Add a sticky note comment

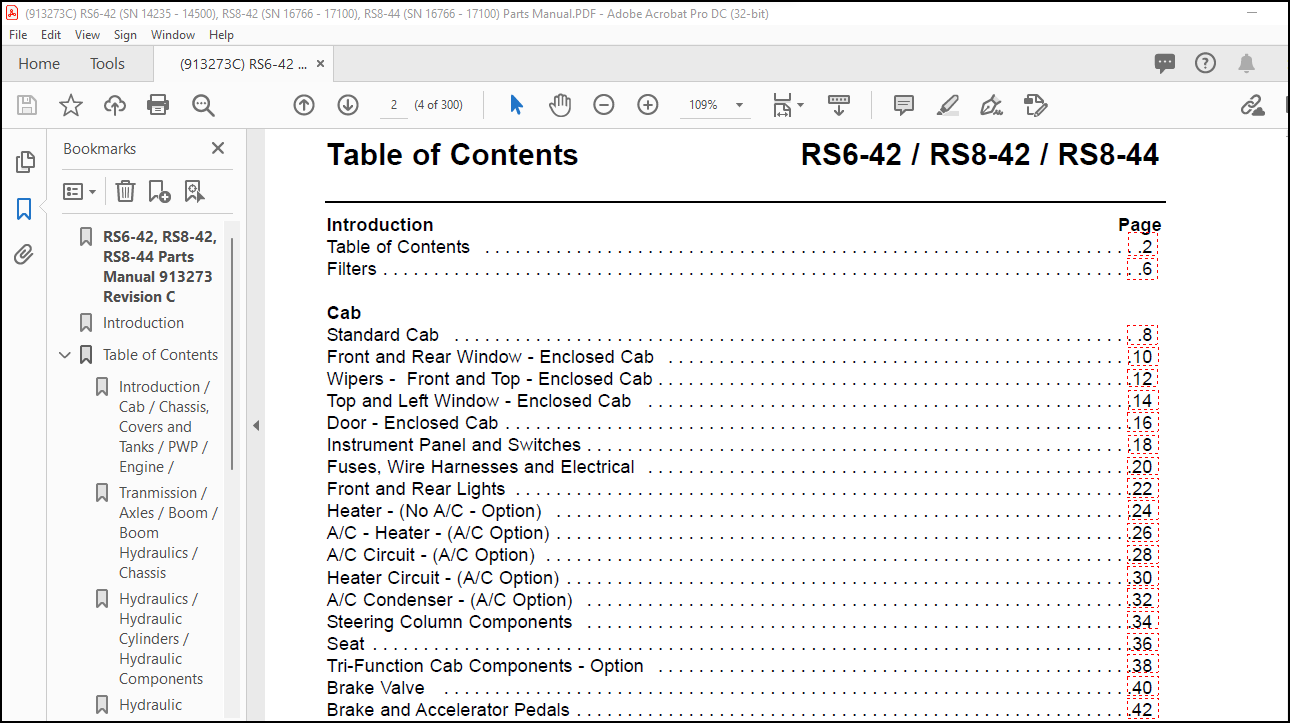click(904, 105)
